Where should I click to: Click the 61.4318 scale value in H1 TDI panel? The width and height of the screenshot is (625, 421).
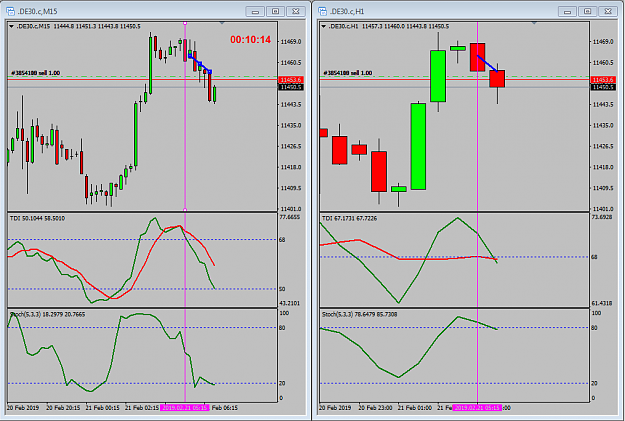pos(602,303)
